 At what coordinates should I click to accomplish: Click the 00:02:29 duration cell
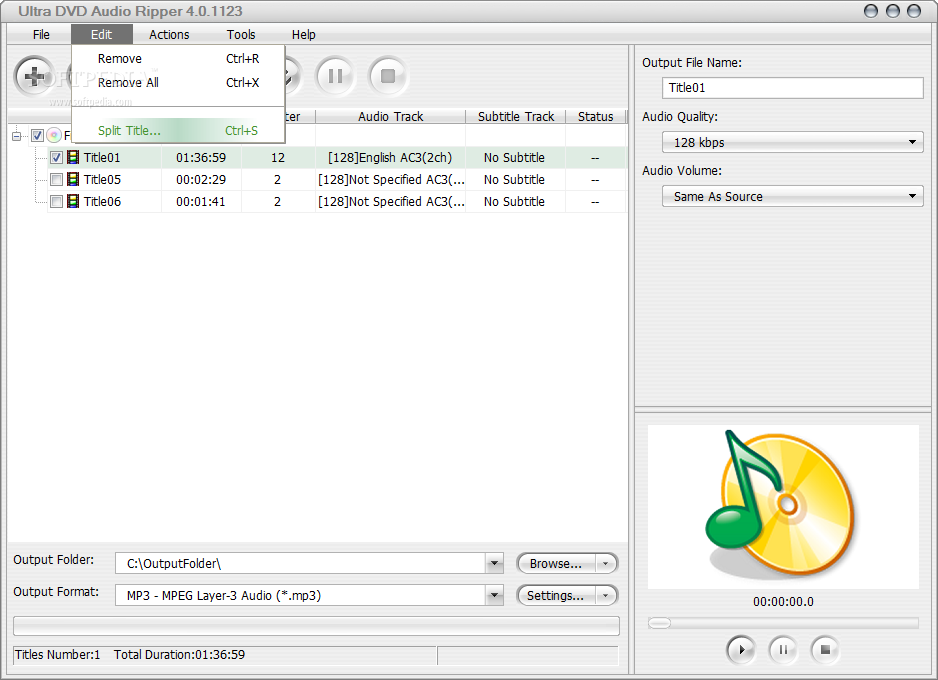pyautogui.click(x=201, y=179)
